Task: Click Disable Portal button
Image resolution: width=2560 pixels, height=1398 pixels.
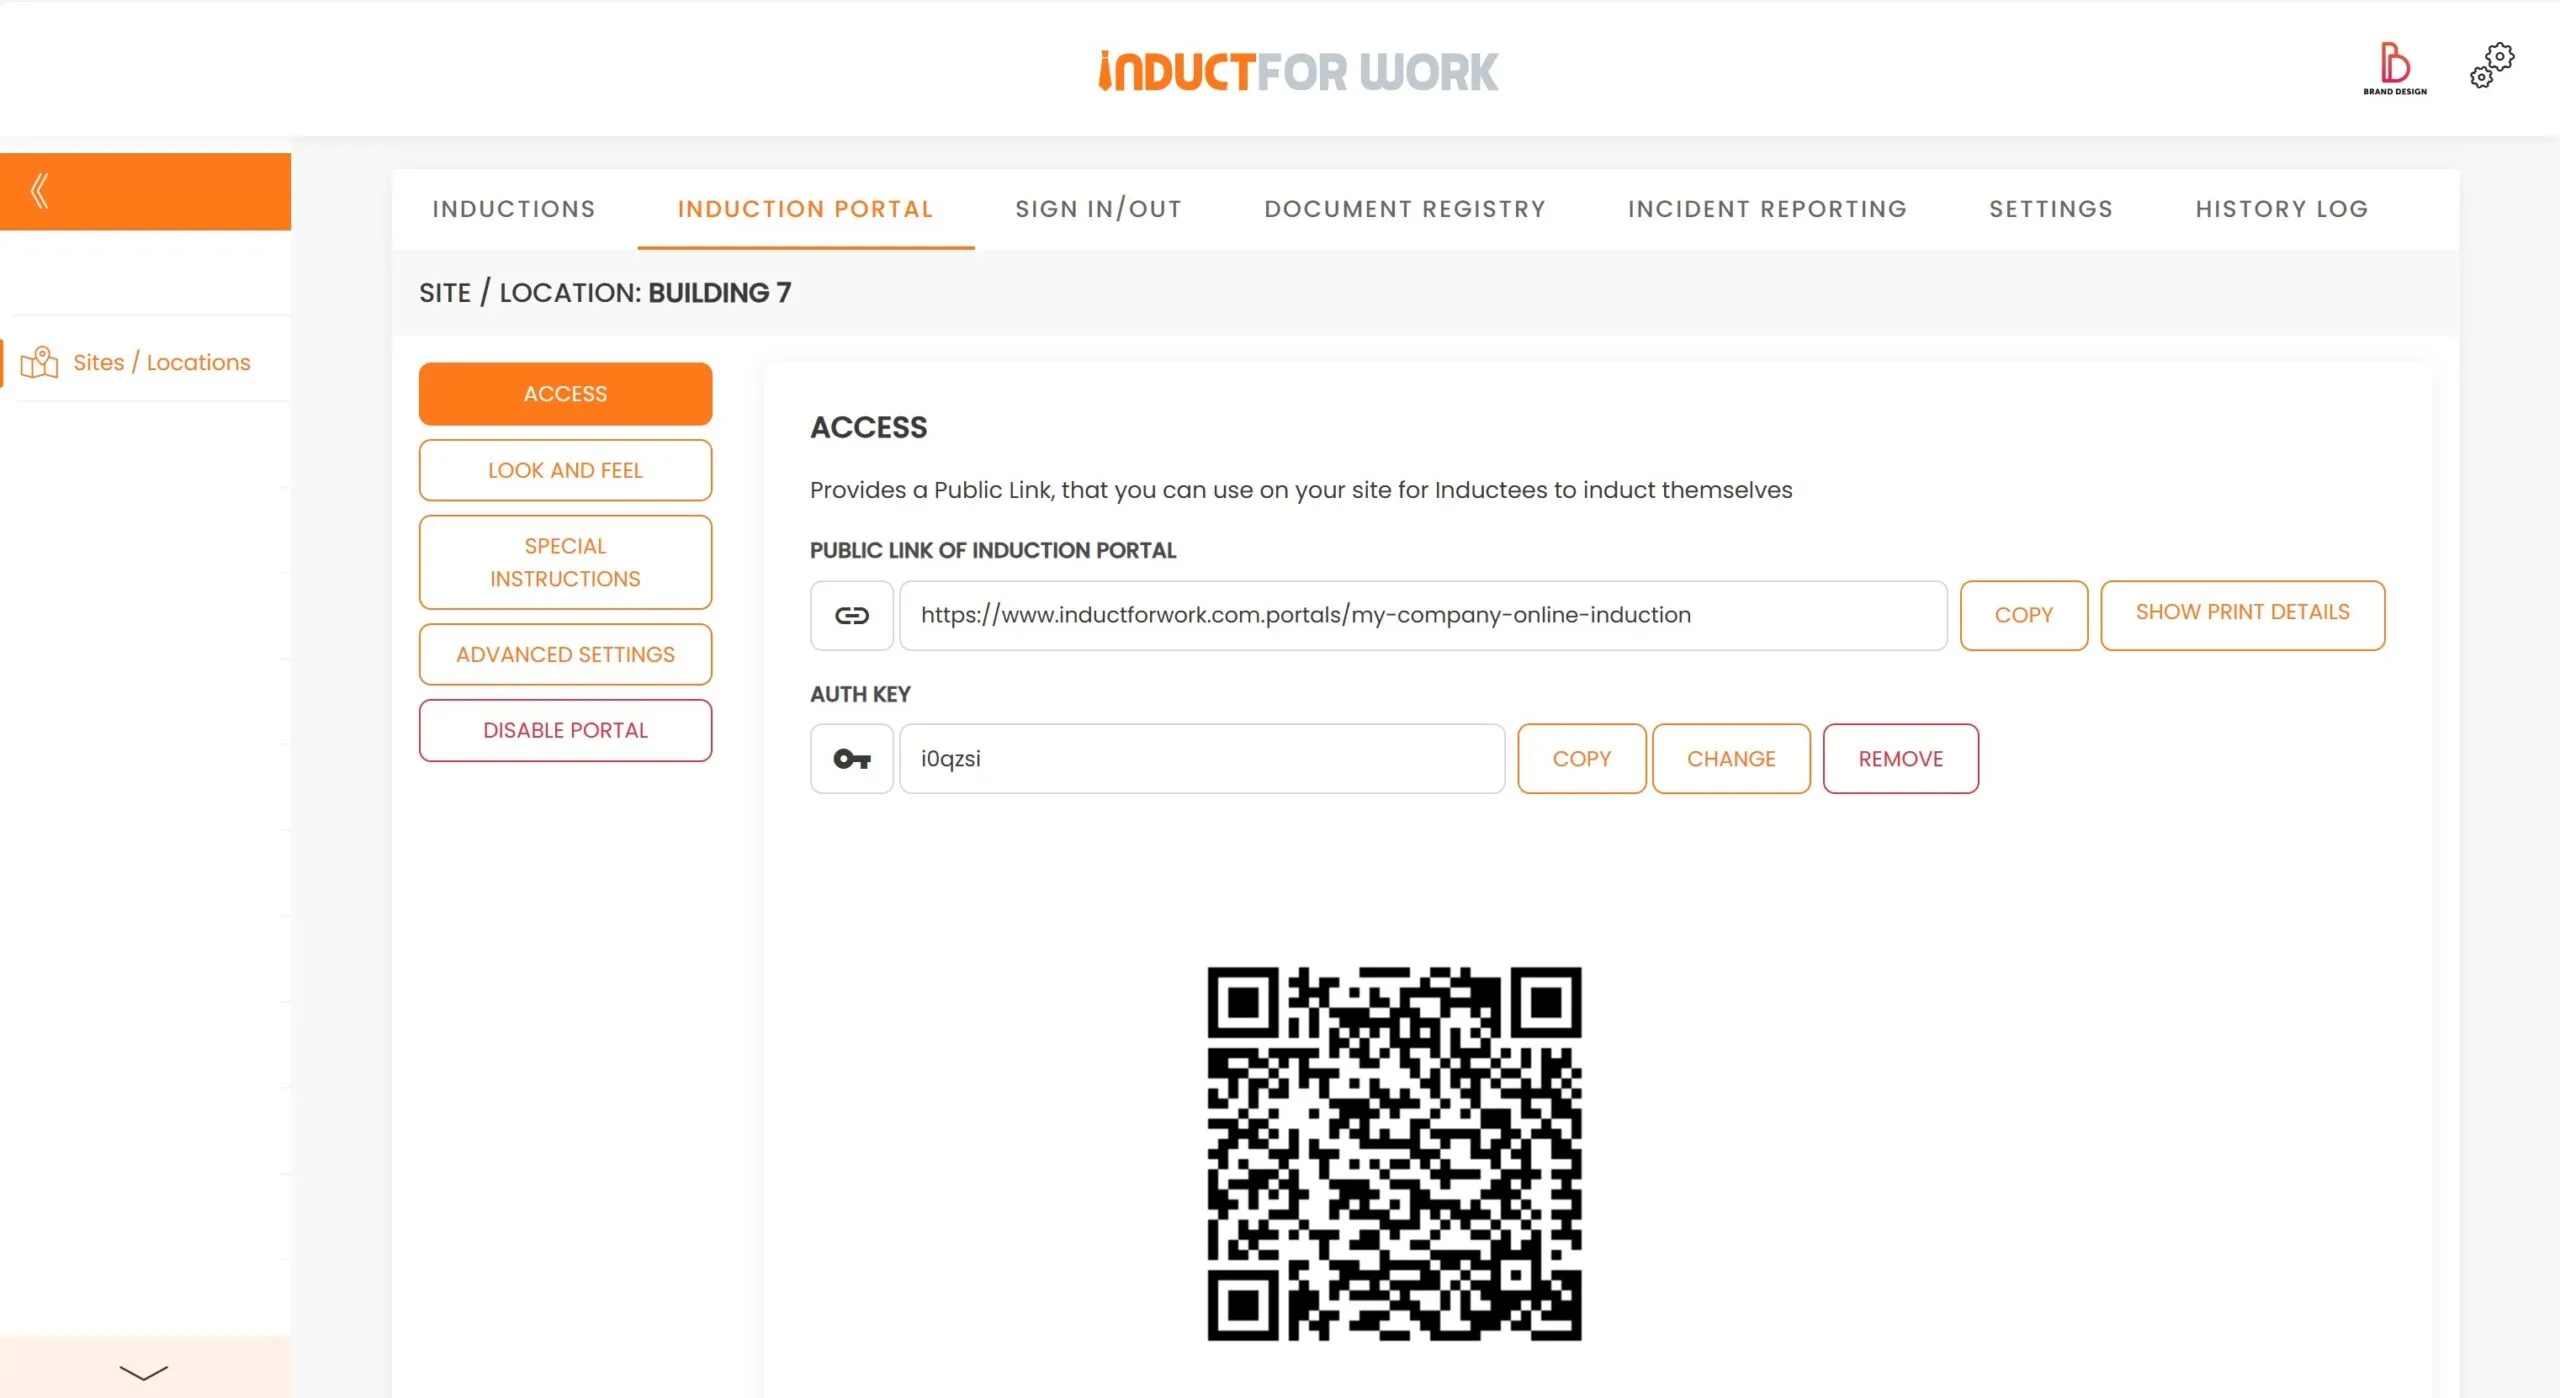Action: point(565,730)
